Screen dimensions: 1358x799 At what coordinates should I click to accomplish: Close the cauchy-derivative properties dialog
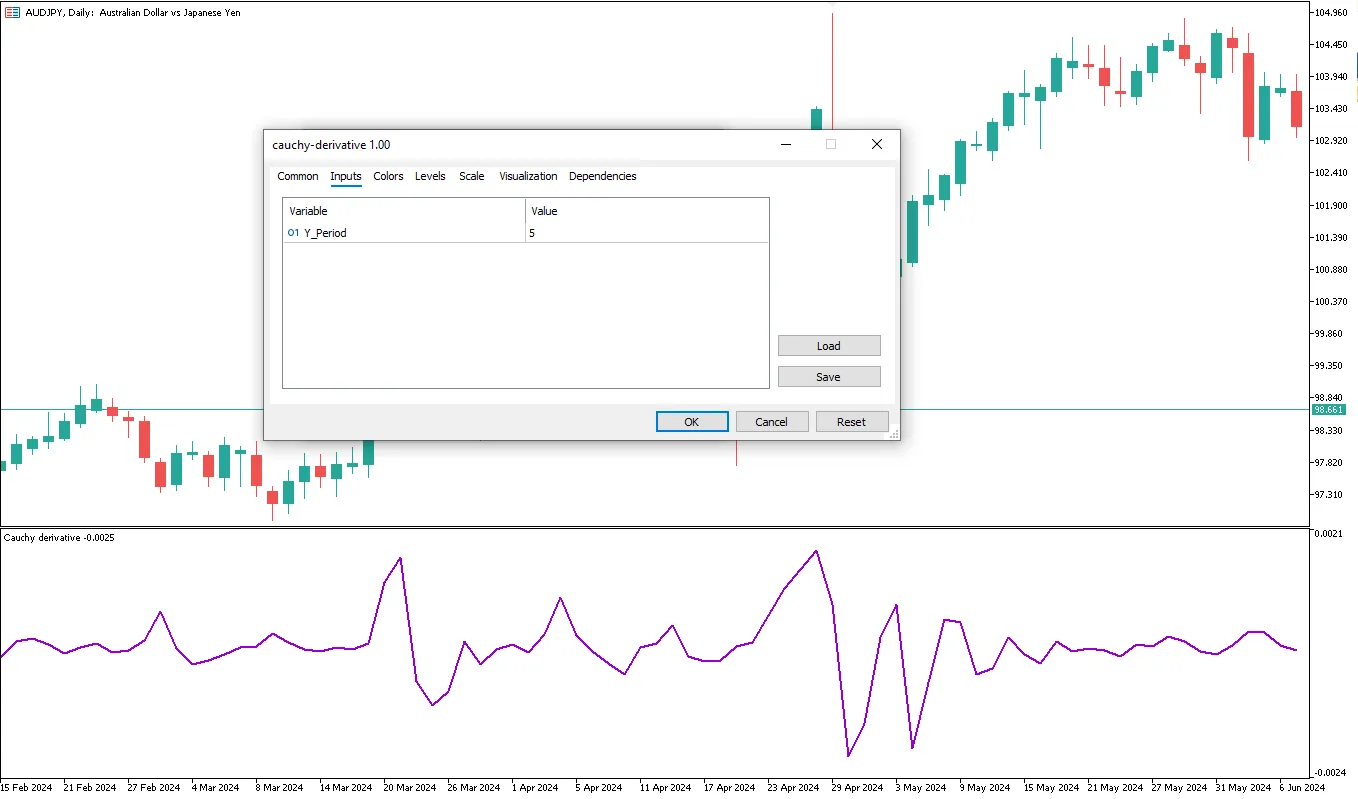point(876,145)
